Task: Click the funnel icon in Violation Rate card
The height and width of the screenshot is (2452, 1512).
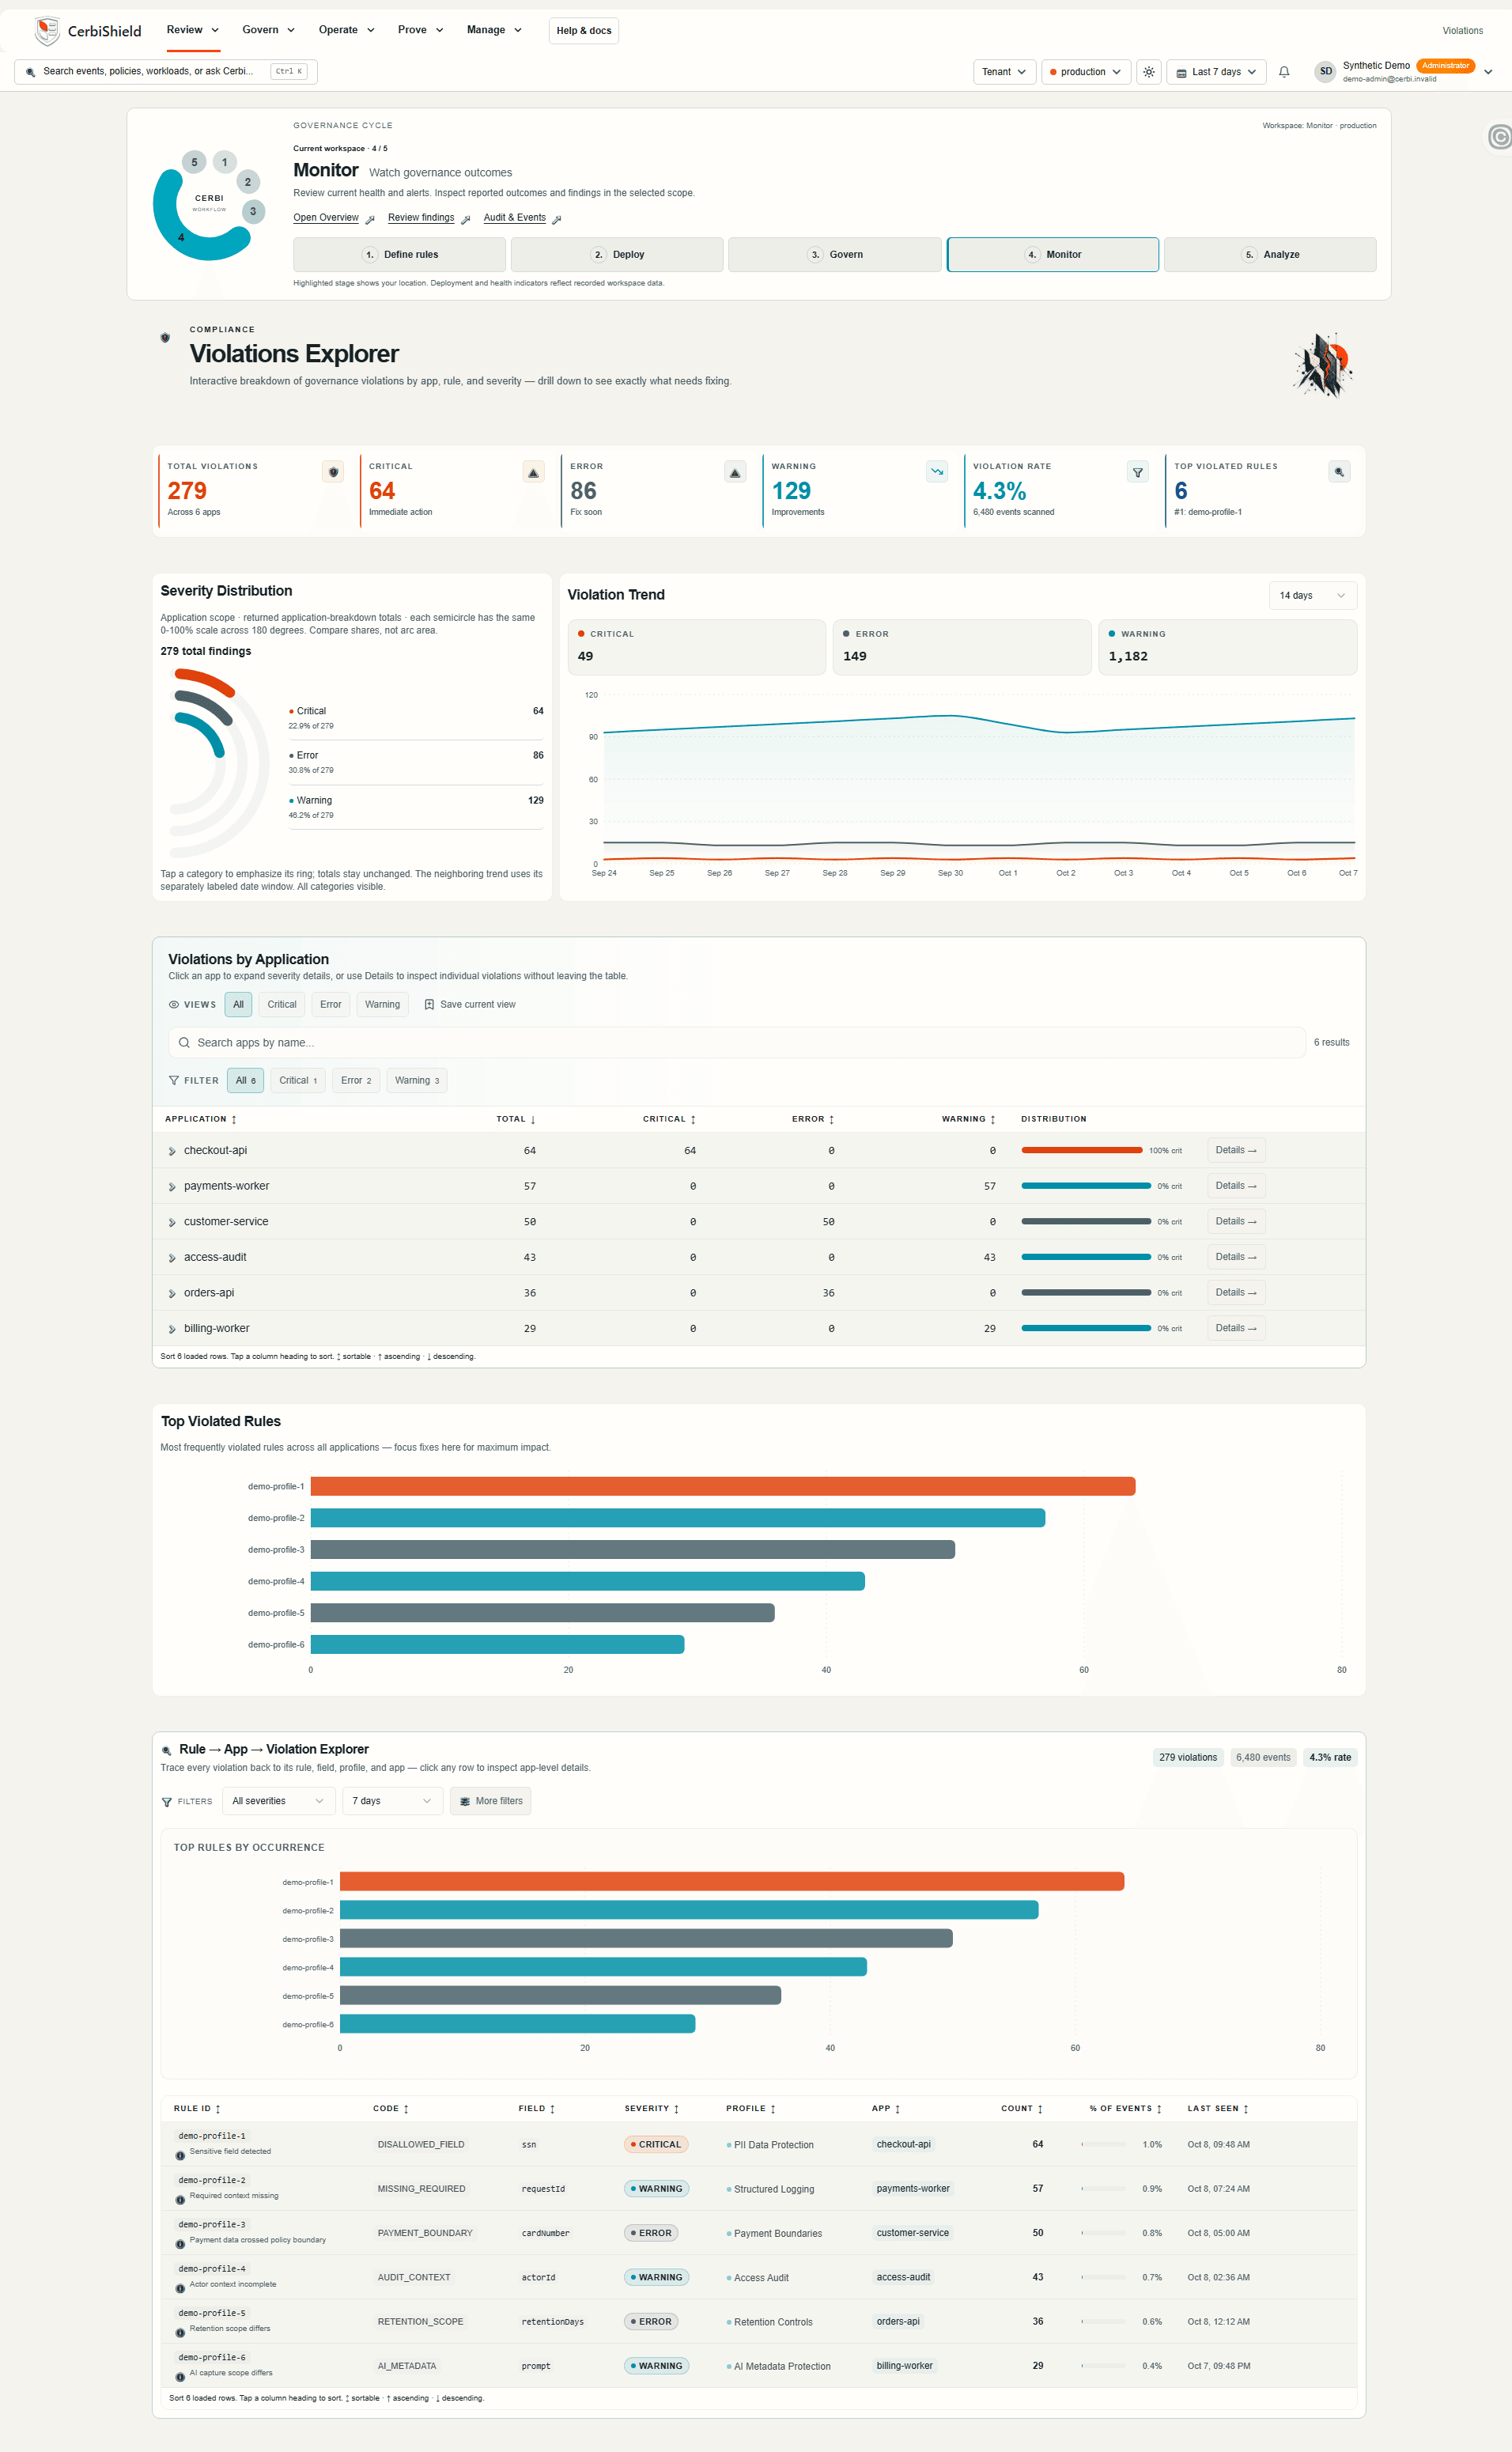Action: [x=1138, y=472]
